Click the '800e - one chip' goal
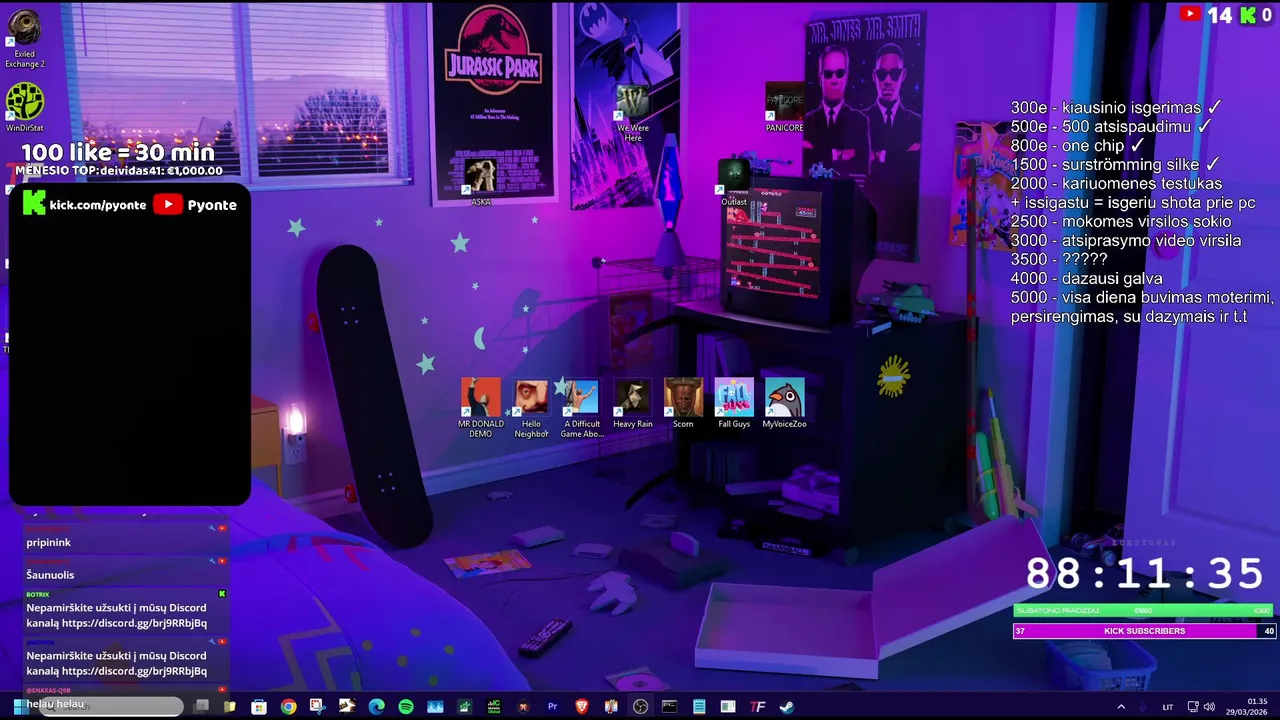Viewport: 1280px width, 720px height. (1077, 145)
